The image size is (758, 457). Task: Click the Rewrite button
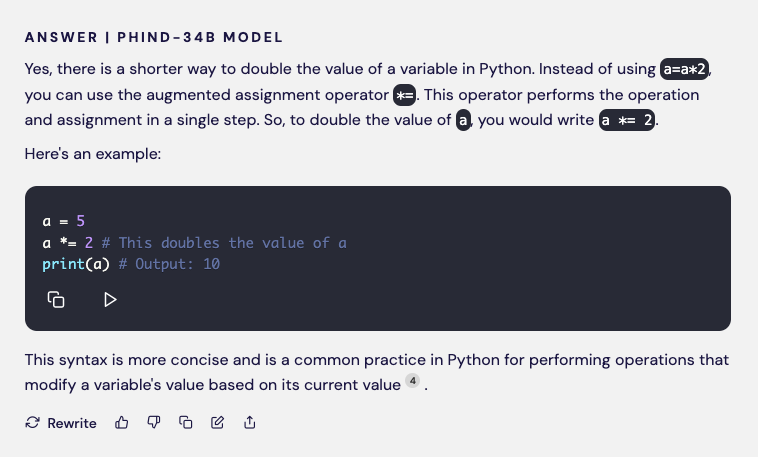coord(62,423)
